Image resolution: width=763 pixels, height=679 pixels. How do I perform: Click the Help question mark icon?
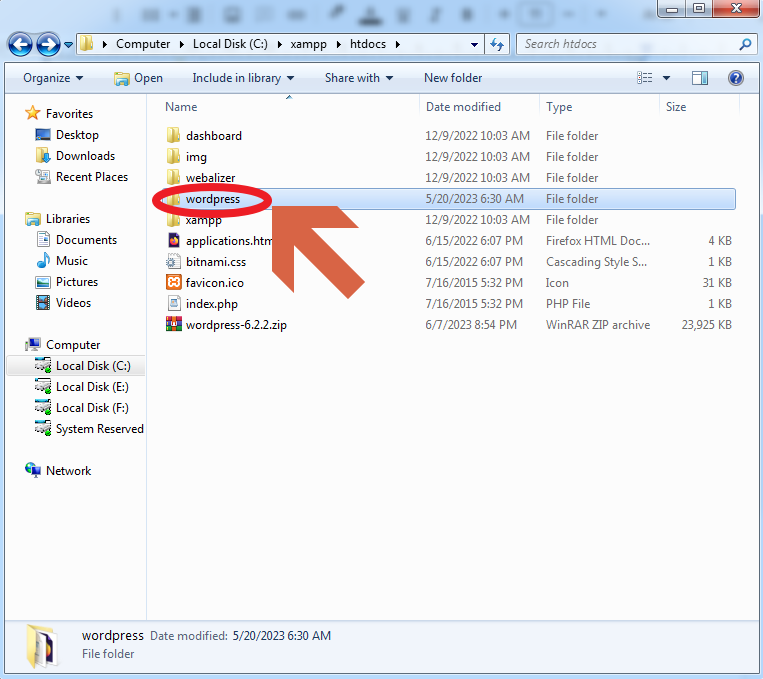[736, 78]
